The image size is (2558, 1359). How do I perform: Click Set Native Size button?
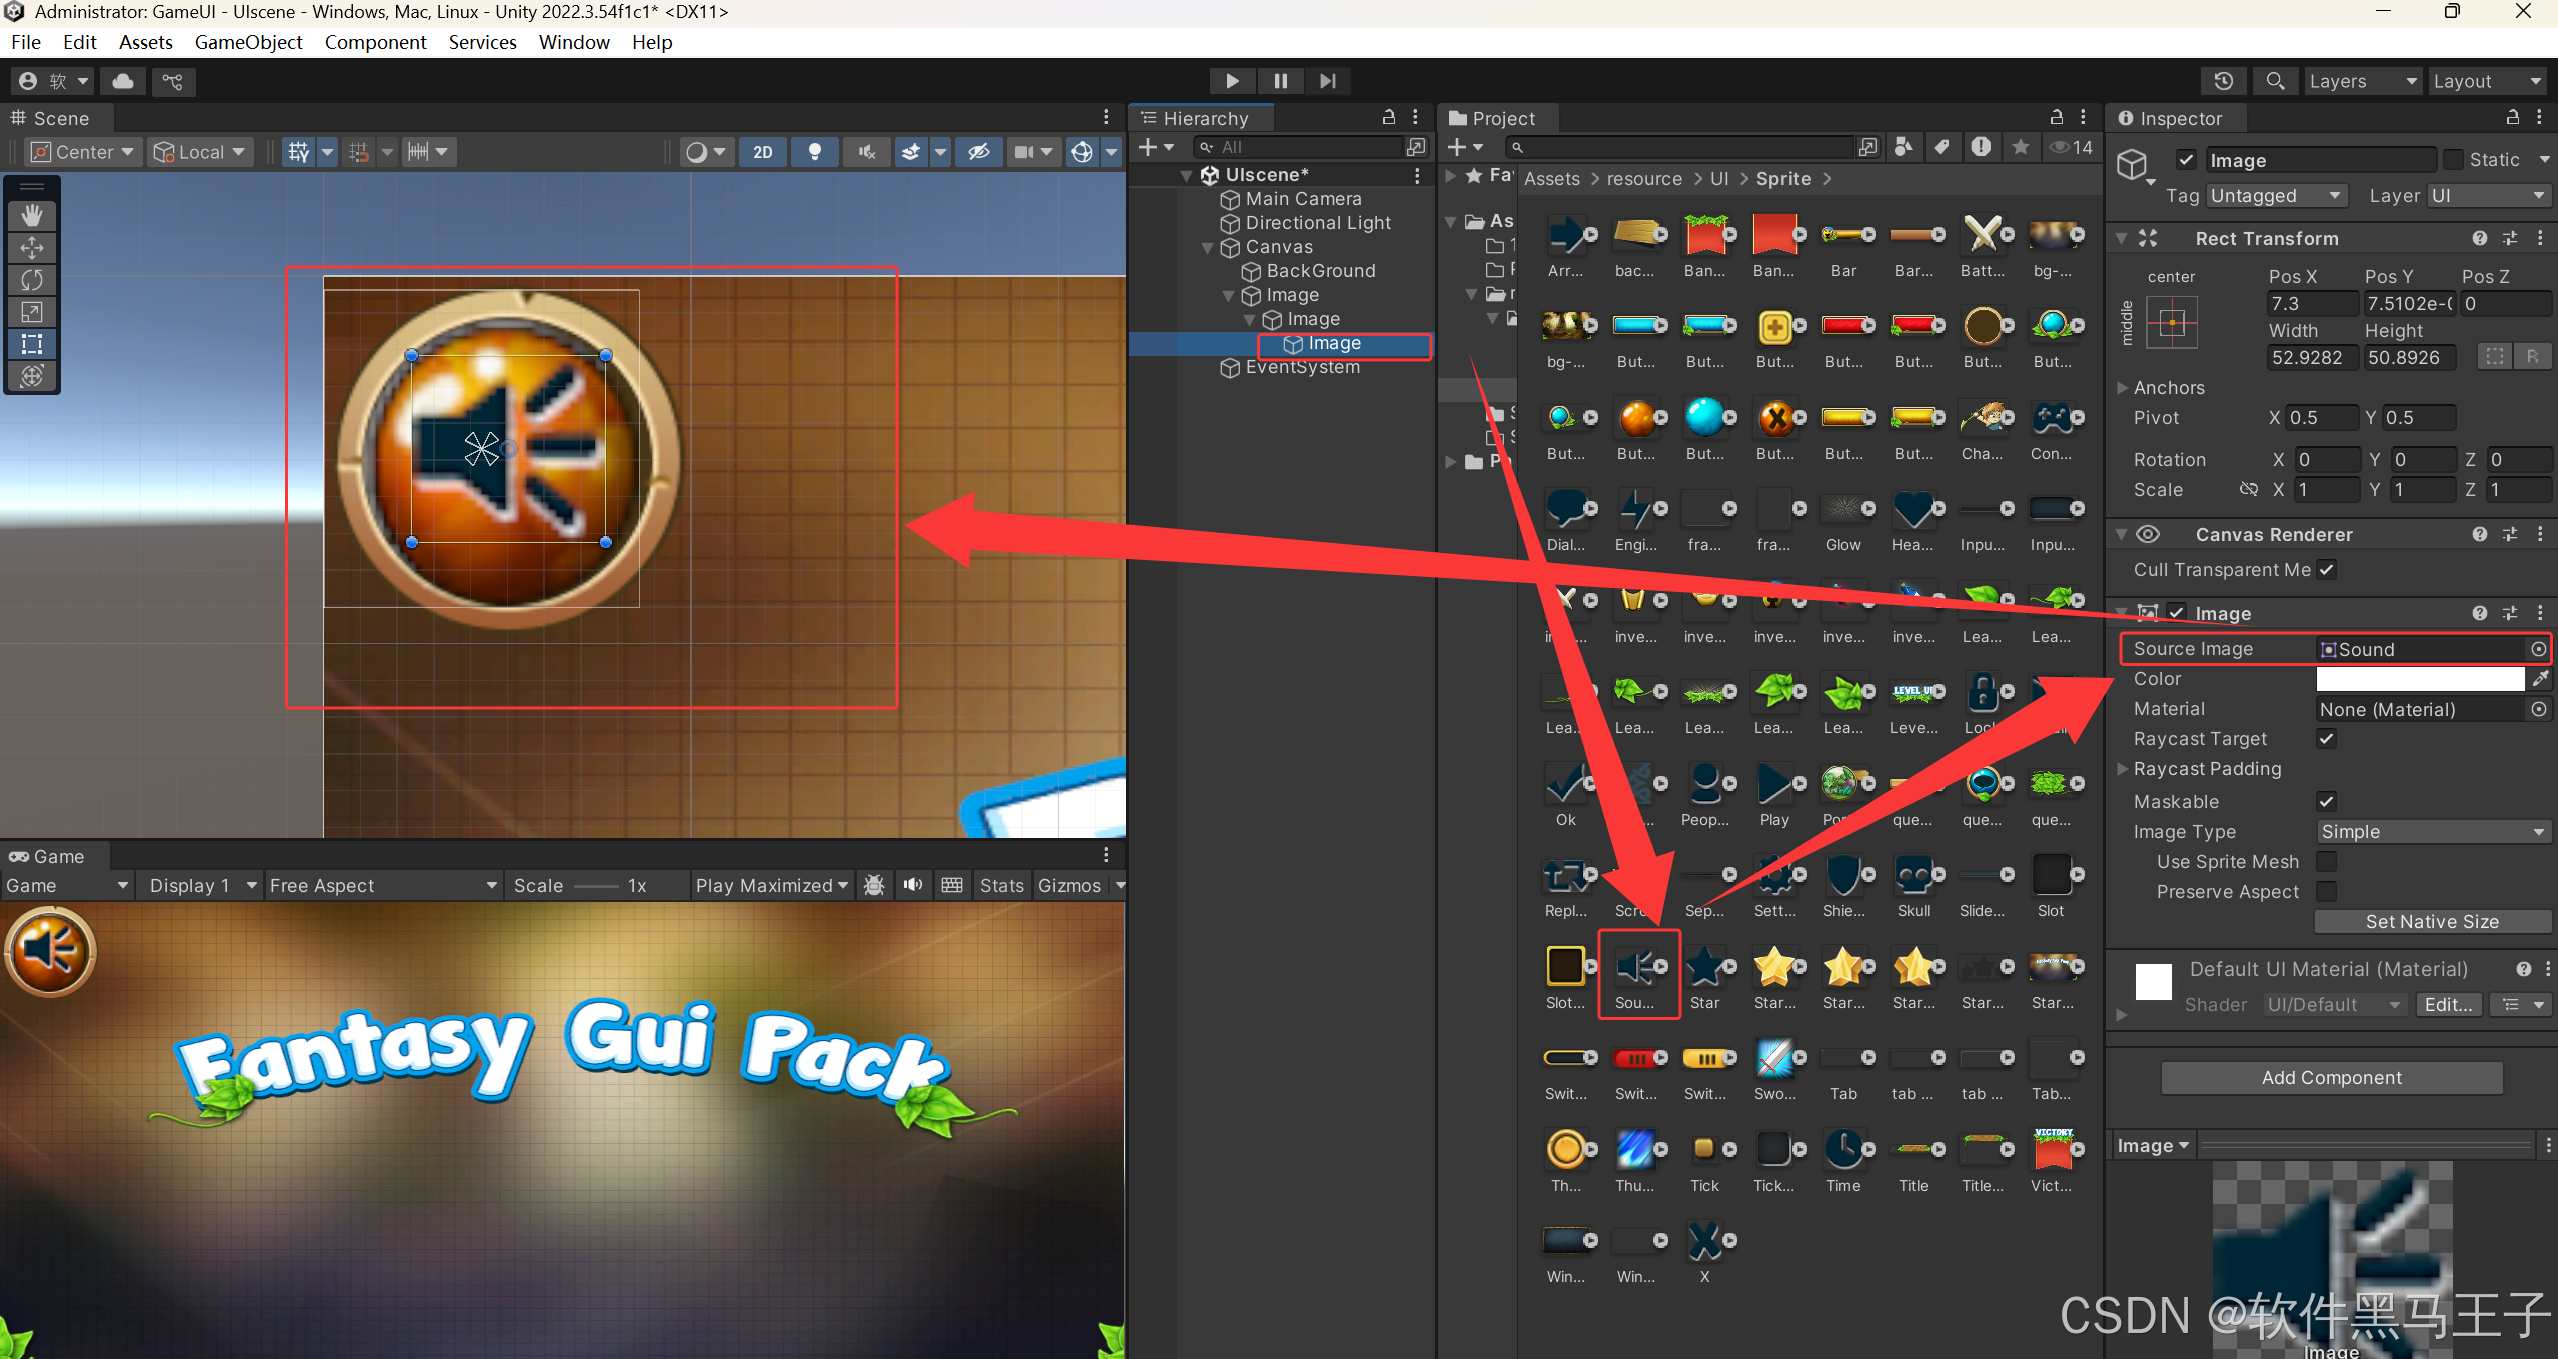tap(2432, 921)
